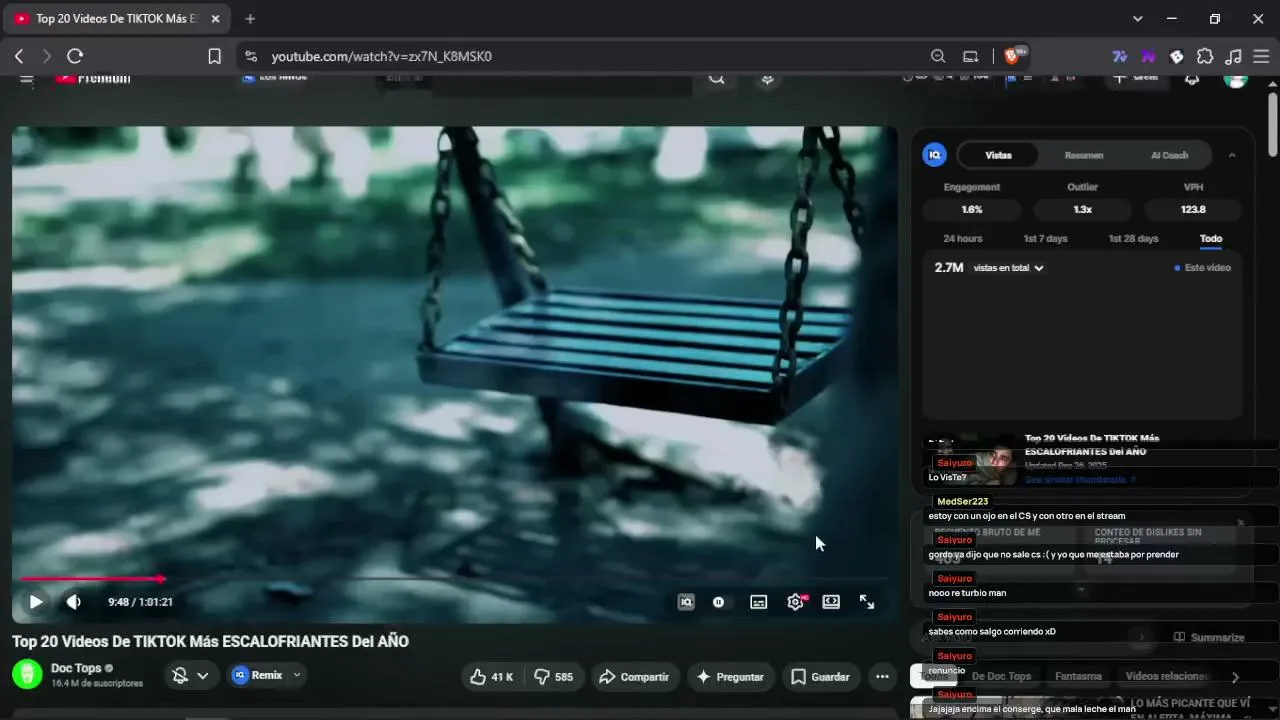
Task: Select the 1st 28 days range
Action: [x=1133, y=239]
